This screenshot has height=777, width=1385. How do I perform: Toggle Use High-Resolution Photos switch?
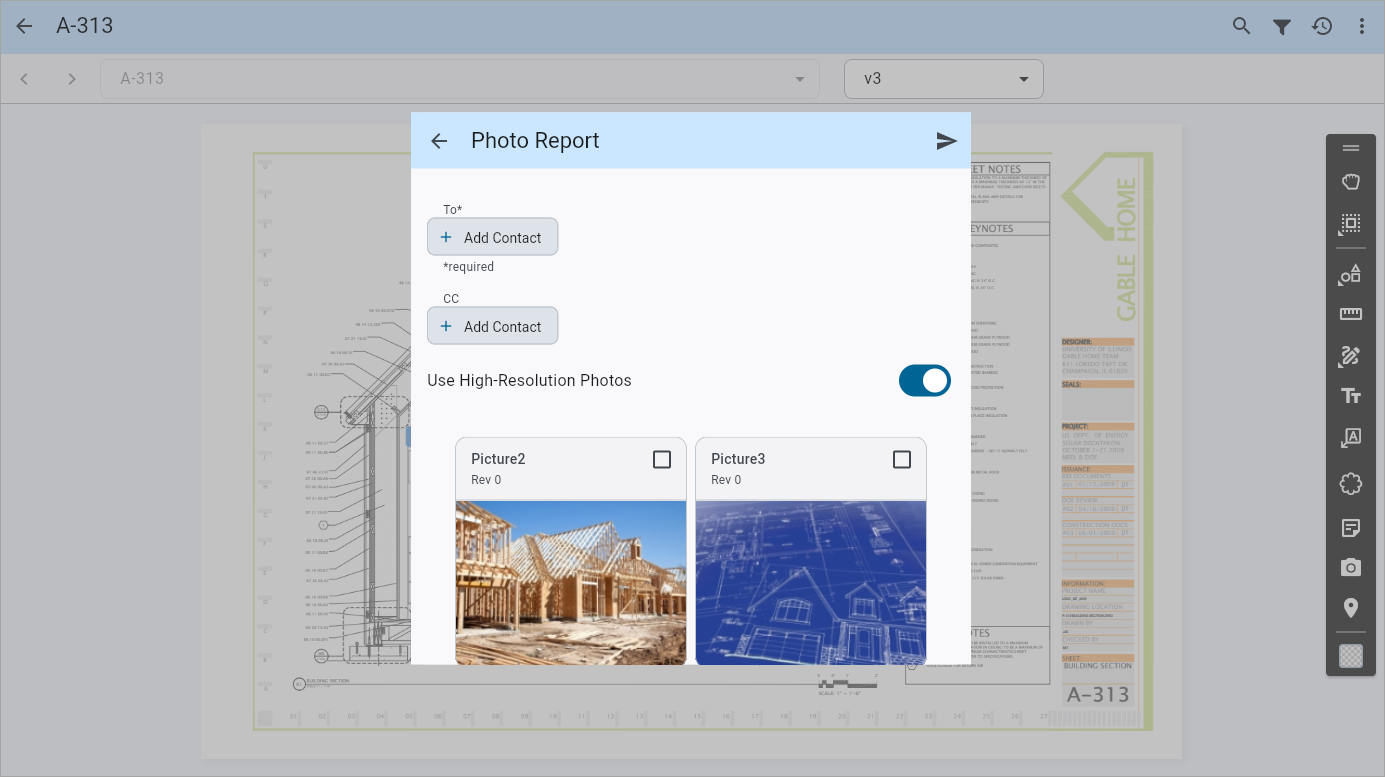(x=925, y=380)
